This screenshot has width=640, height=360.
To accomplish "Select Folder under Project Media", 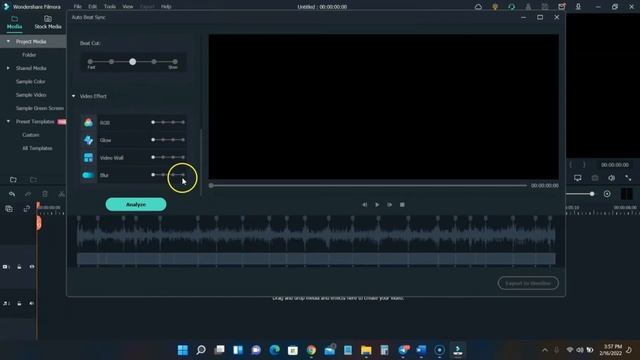I will point(29,55).
